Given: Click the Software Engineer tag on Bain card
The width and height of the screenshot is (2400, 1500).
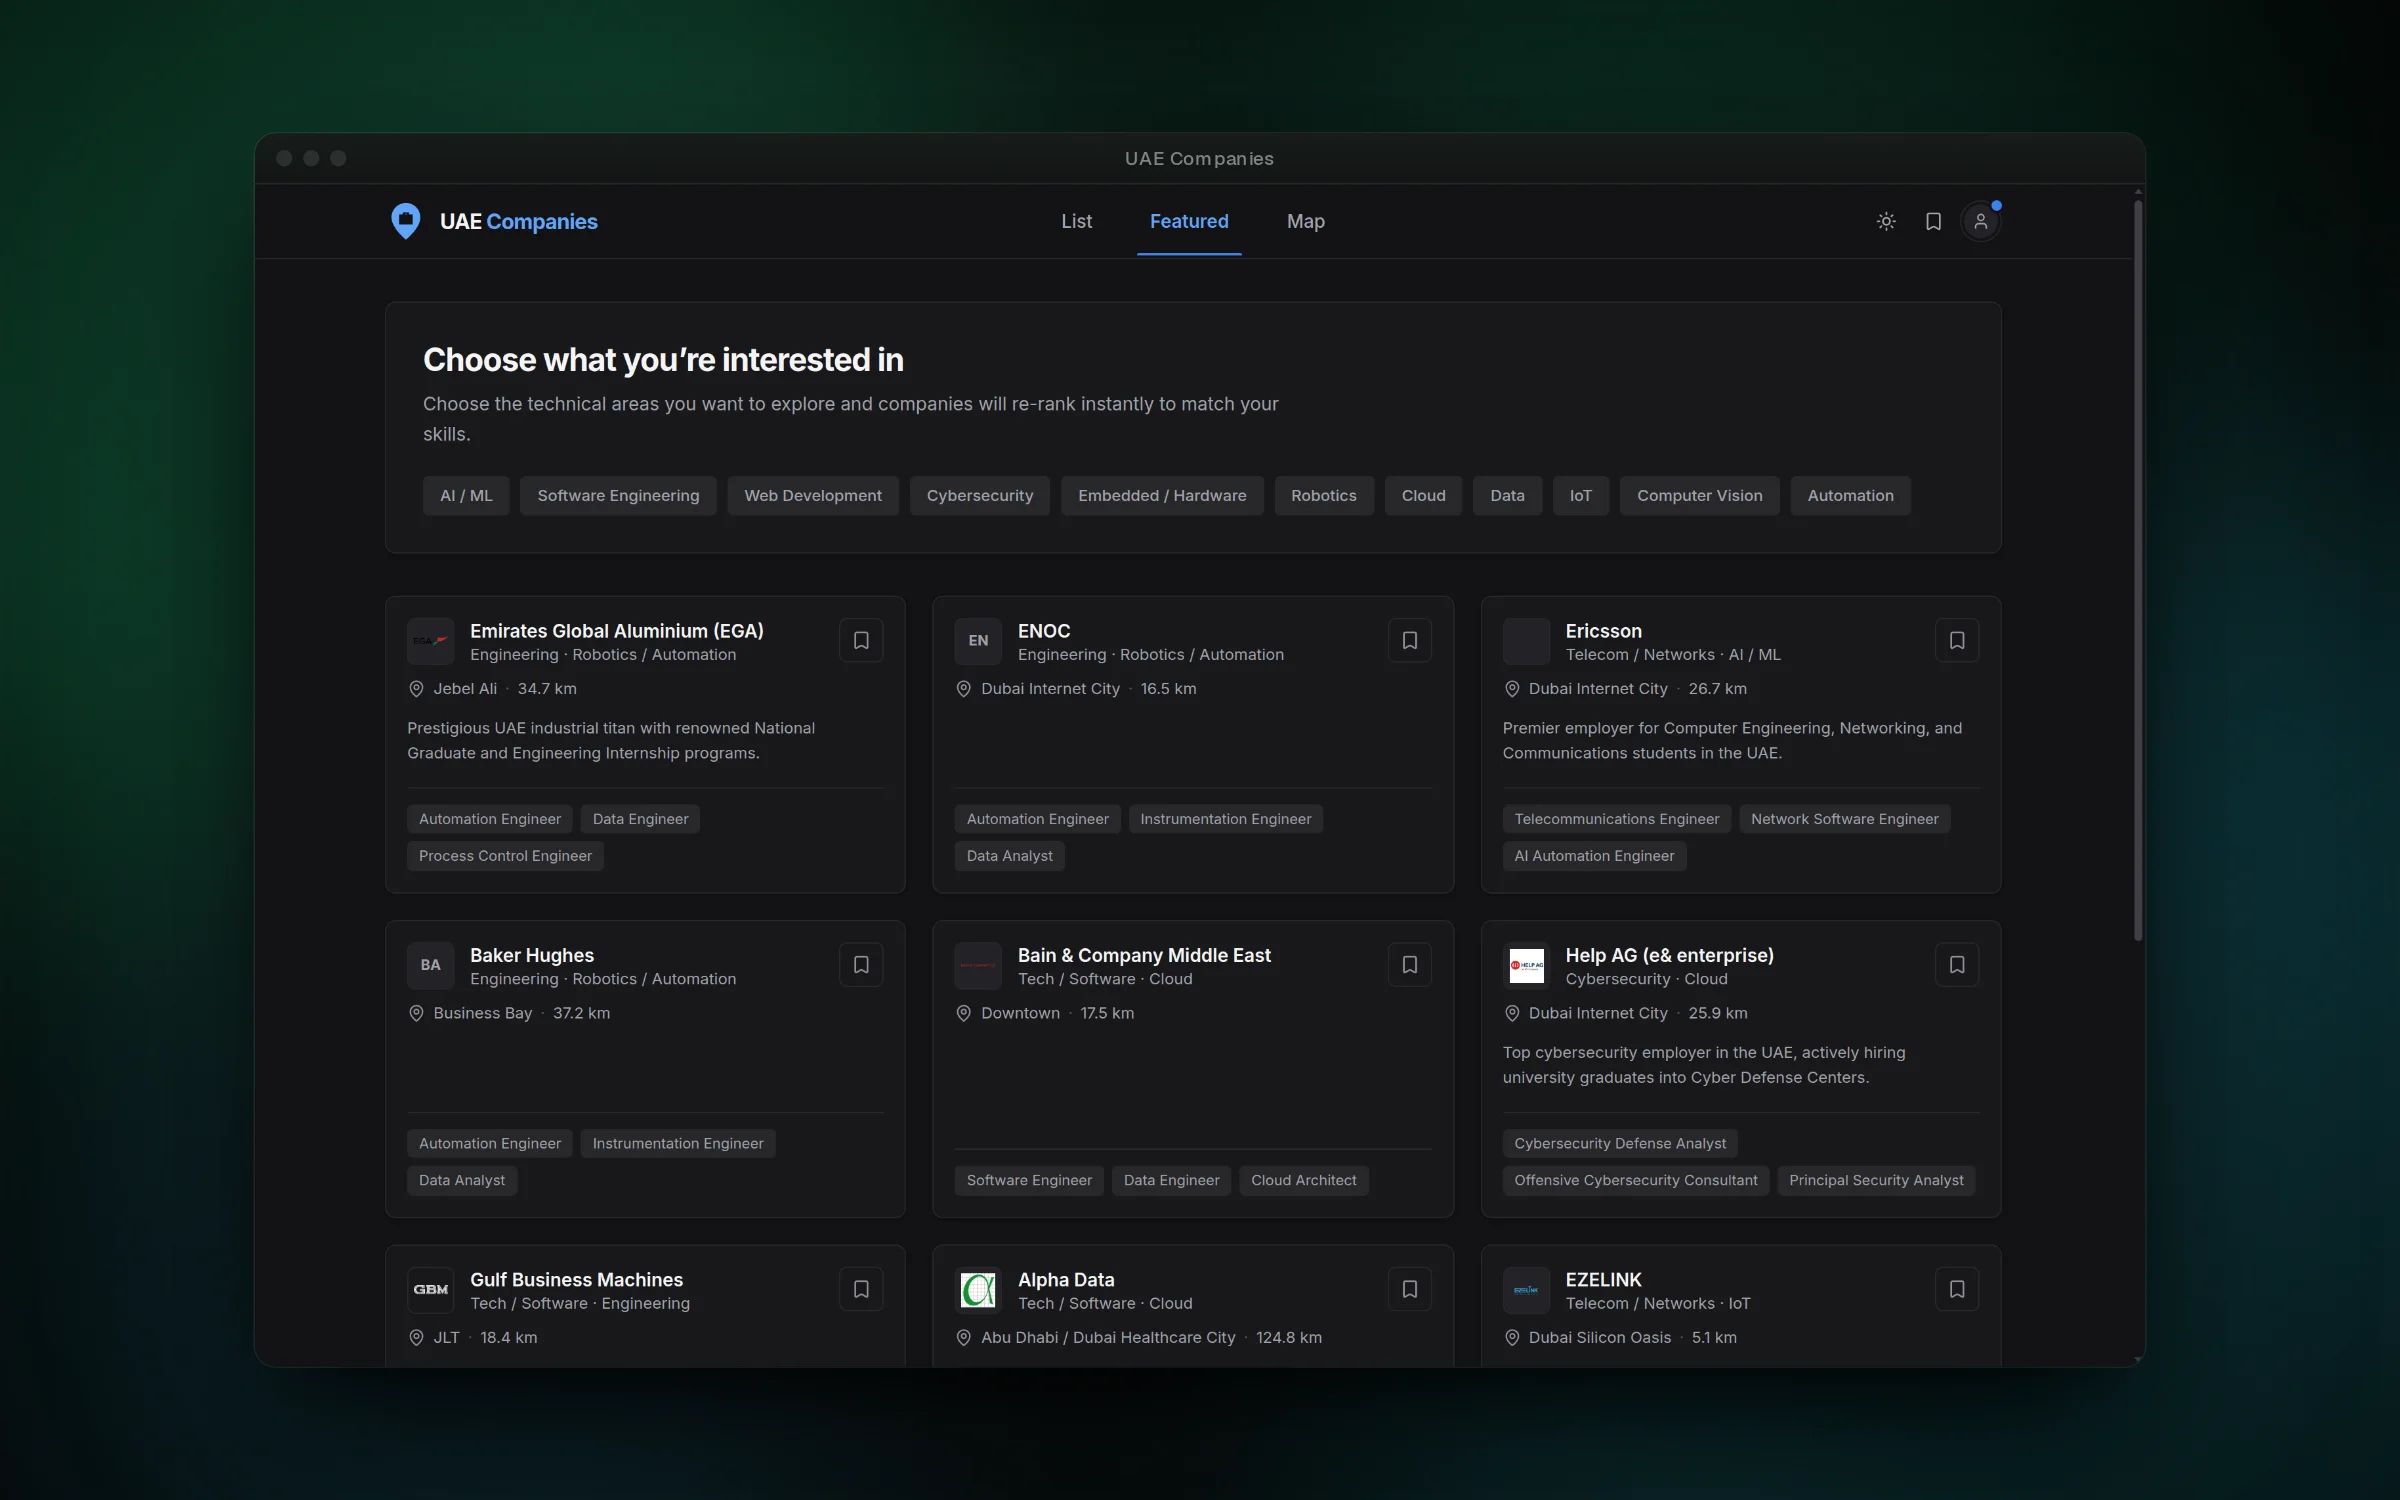Looking at the screenshot, I should (1029, 1180).
